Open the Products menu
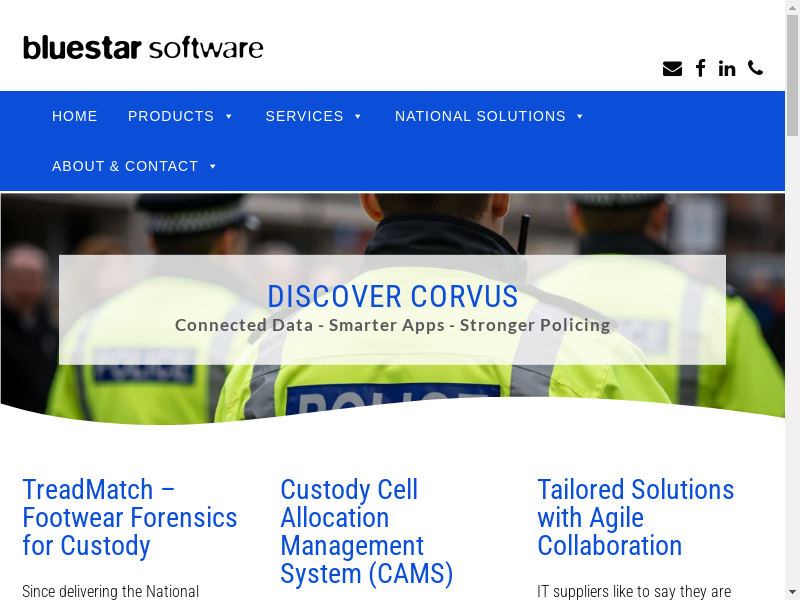 (171, 116)
